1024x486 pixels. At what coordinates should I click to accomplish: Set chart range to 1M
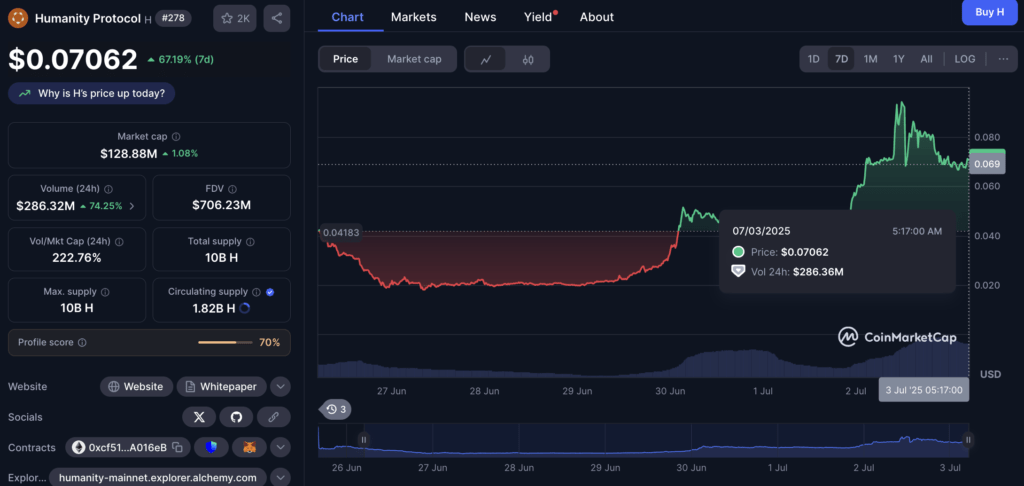(x=870, y=59)
